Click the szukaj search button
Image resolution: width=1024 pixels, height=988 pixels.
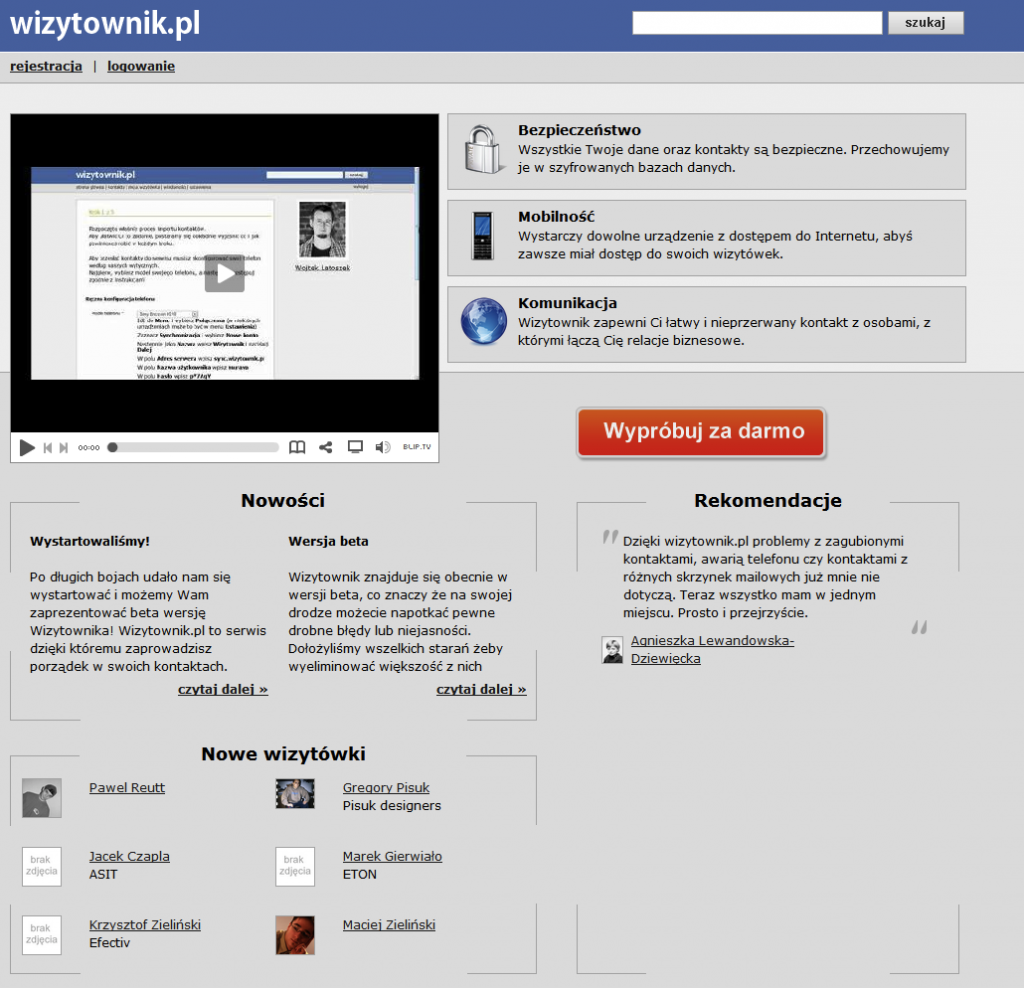[x=924, y=22]
